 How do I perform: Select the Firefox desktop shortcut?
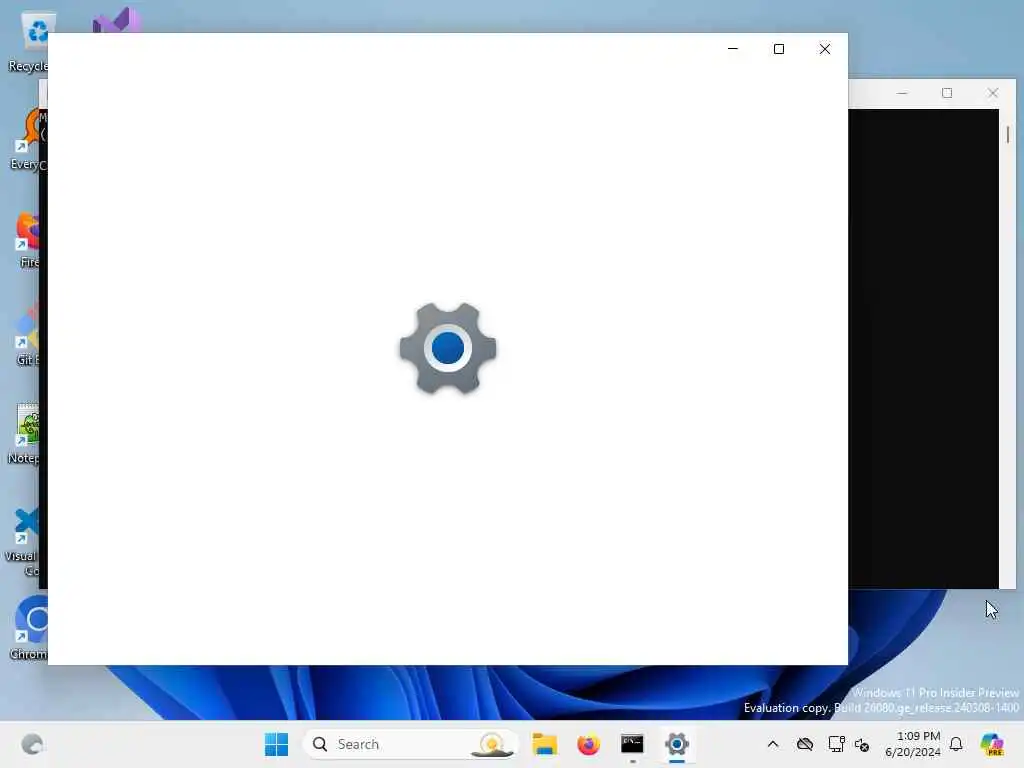pos(26,240)
